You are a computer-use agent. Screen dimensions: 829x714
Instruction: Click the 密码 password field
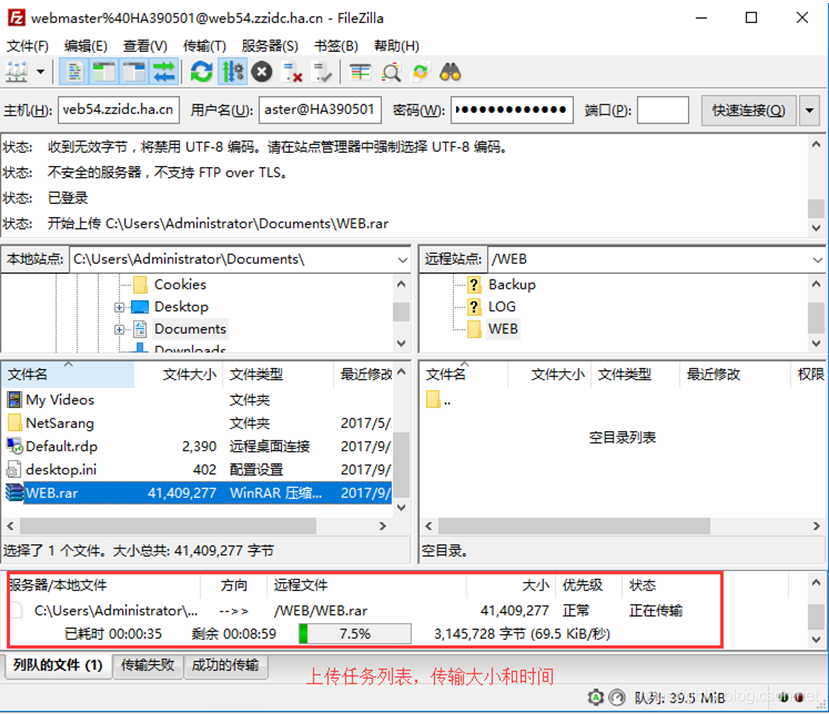pyautogui.click(x=512, y=109)
